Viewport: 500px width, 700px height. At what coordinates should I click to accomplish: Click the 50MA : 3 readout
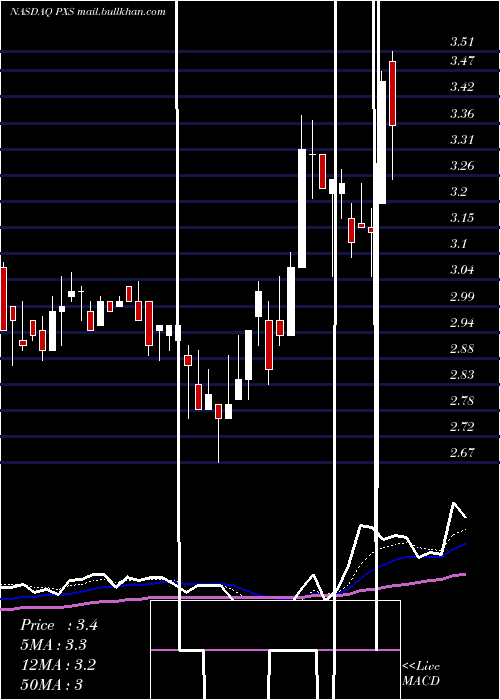point(52,684)
